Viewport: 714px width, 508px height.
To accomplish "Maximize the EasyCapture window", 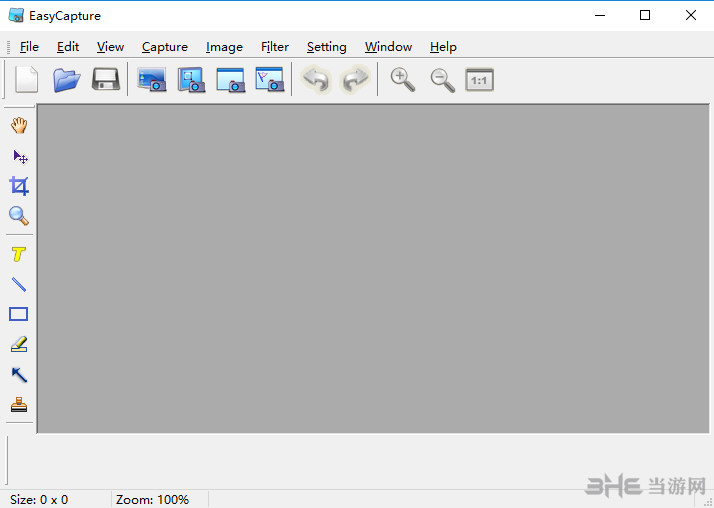I will [x=645, y=15].
